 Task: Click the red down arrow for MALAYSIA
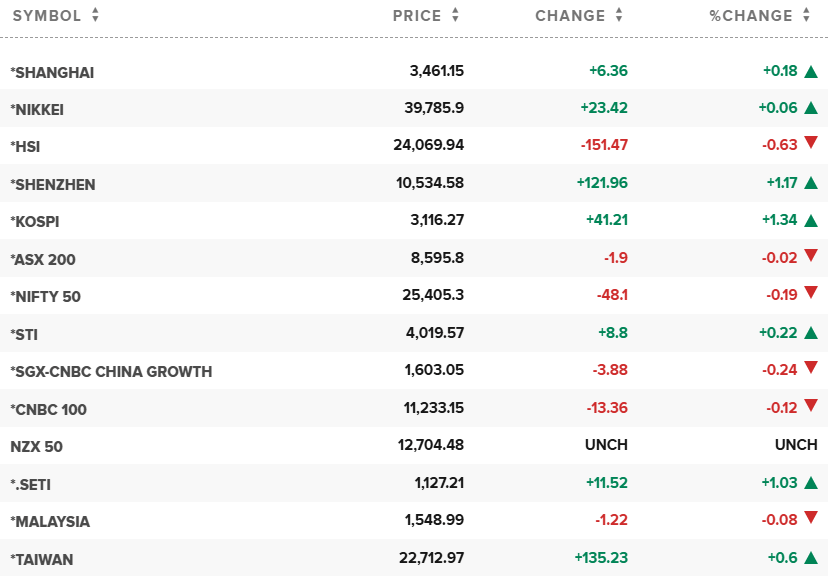[811, 521]
